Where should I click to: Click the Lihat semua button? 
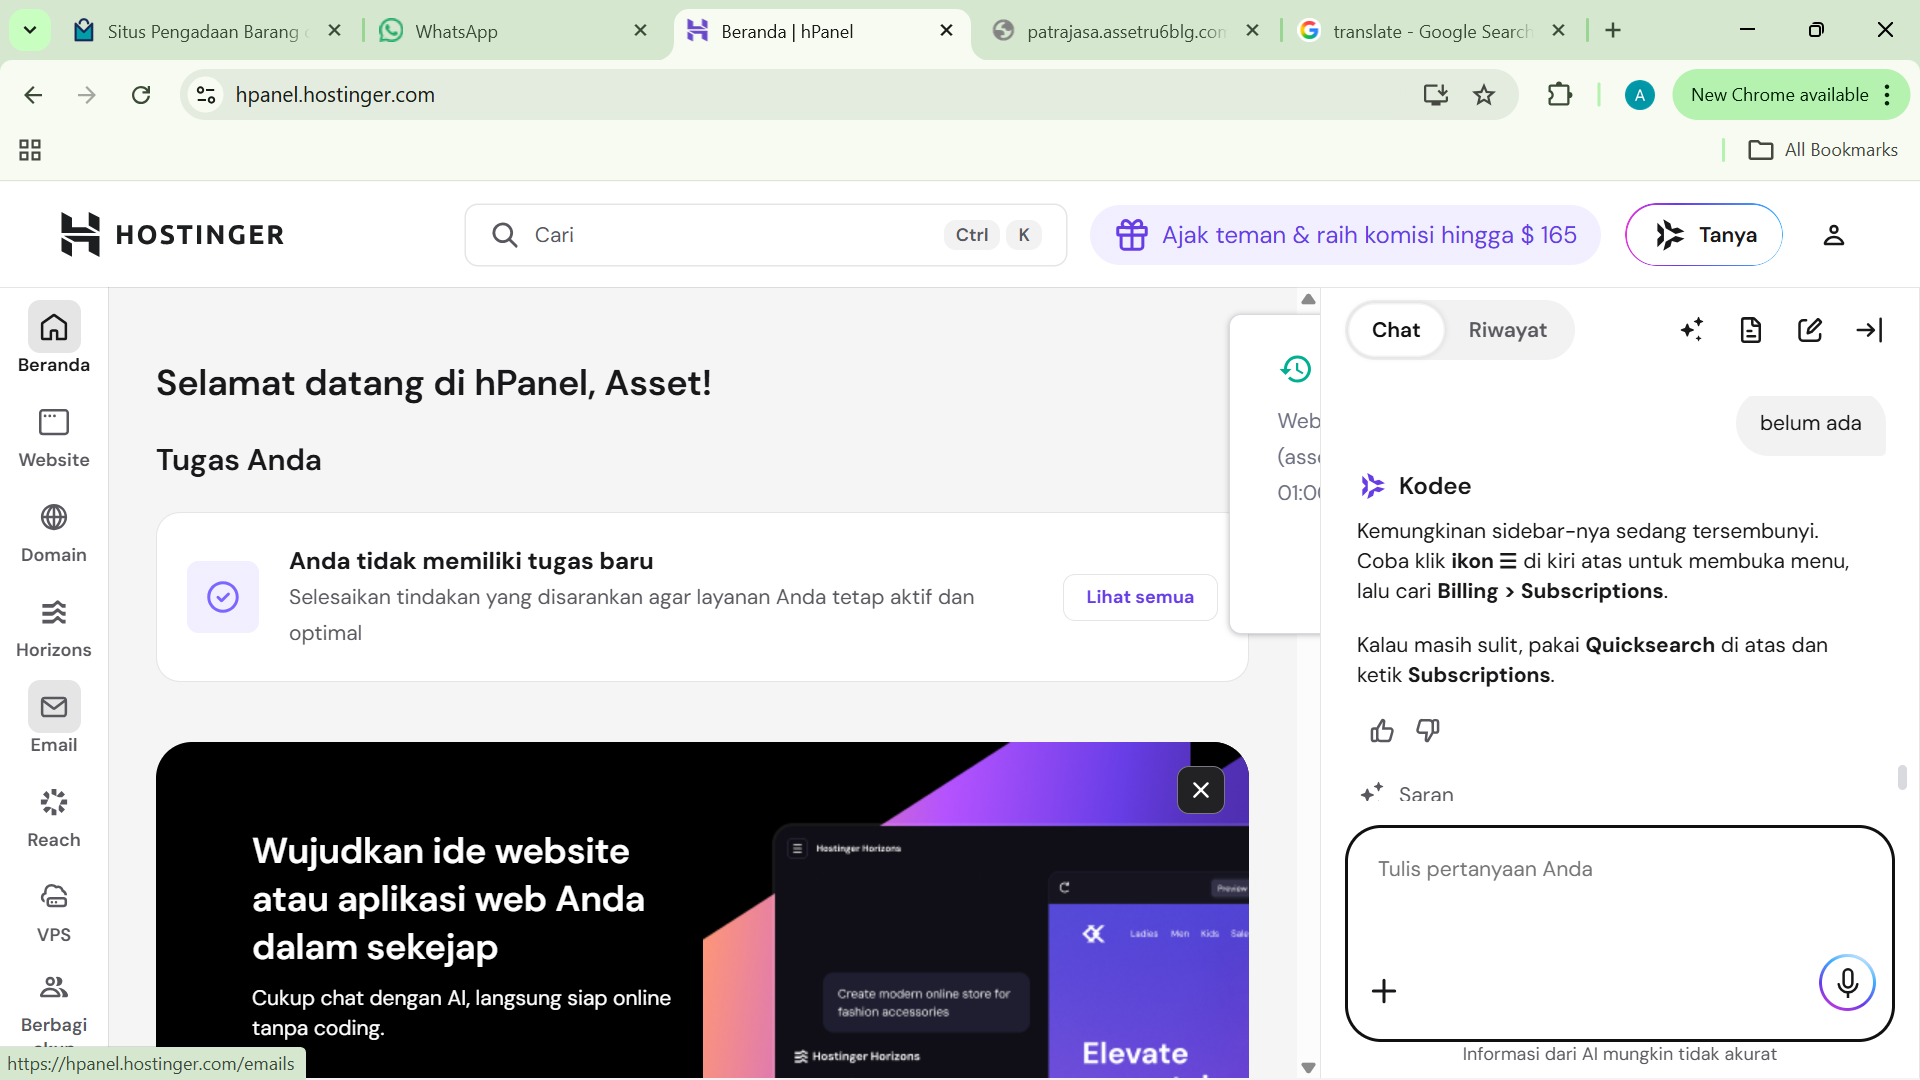point(1140,597)
